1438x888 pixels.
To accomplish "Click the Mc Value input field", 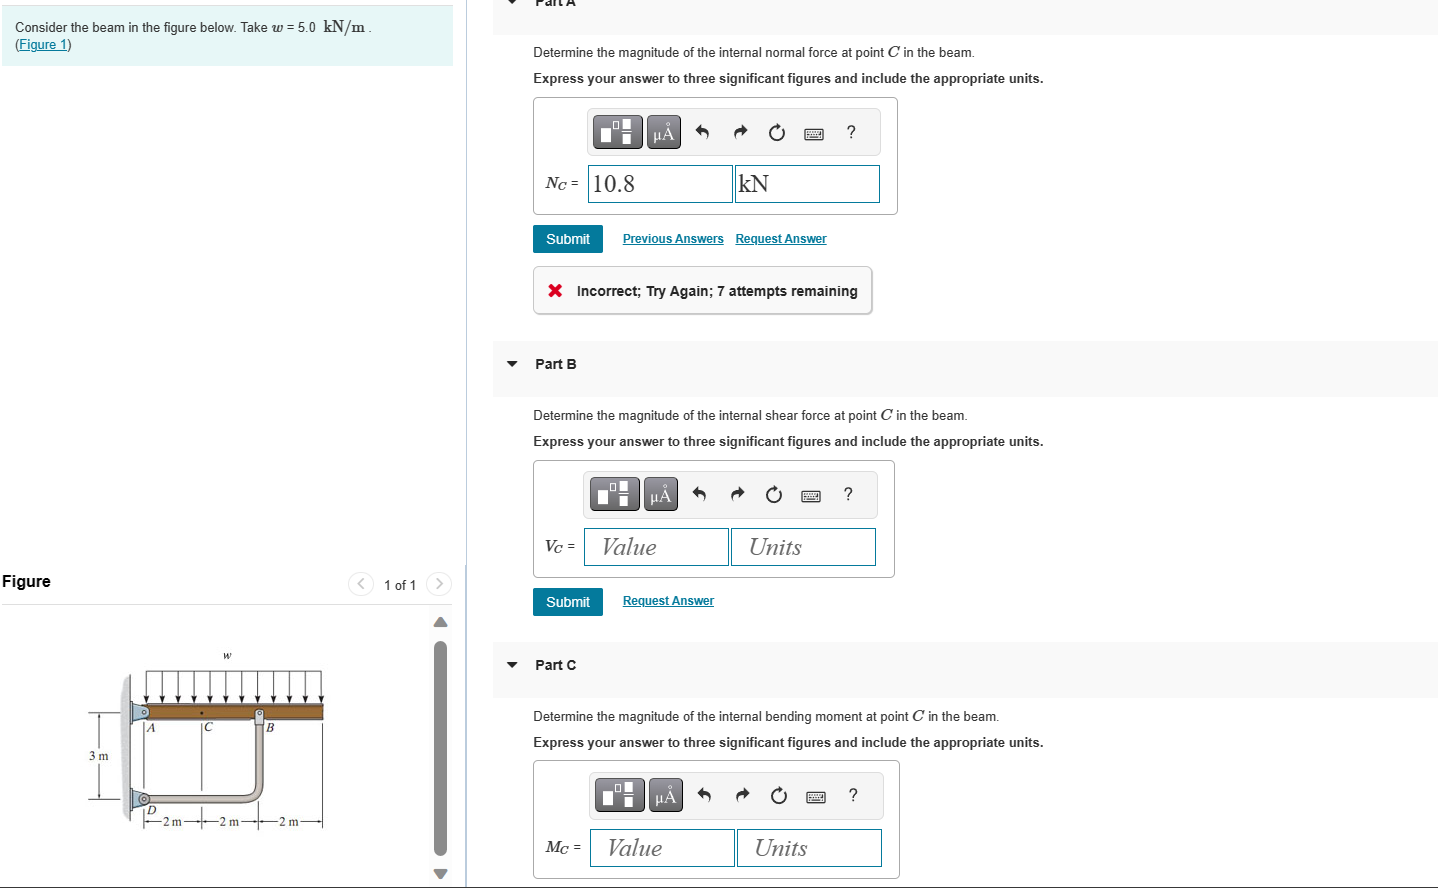I will (662, 848).
